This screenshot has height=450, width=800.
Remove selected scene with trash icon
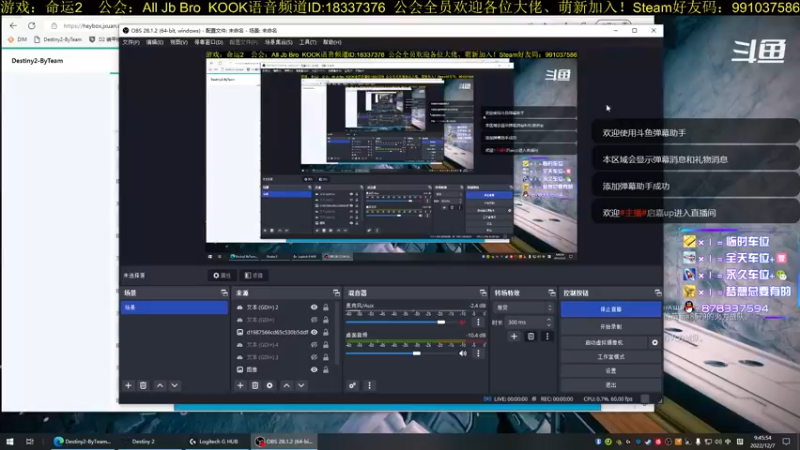(x=143, y=386)
